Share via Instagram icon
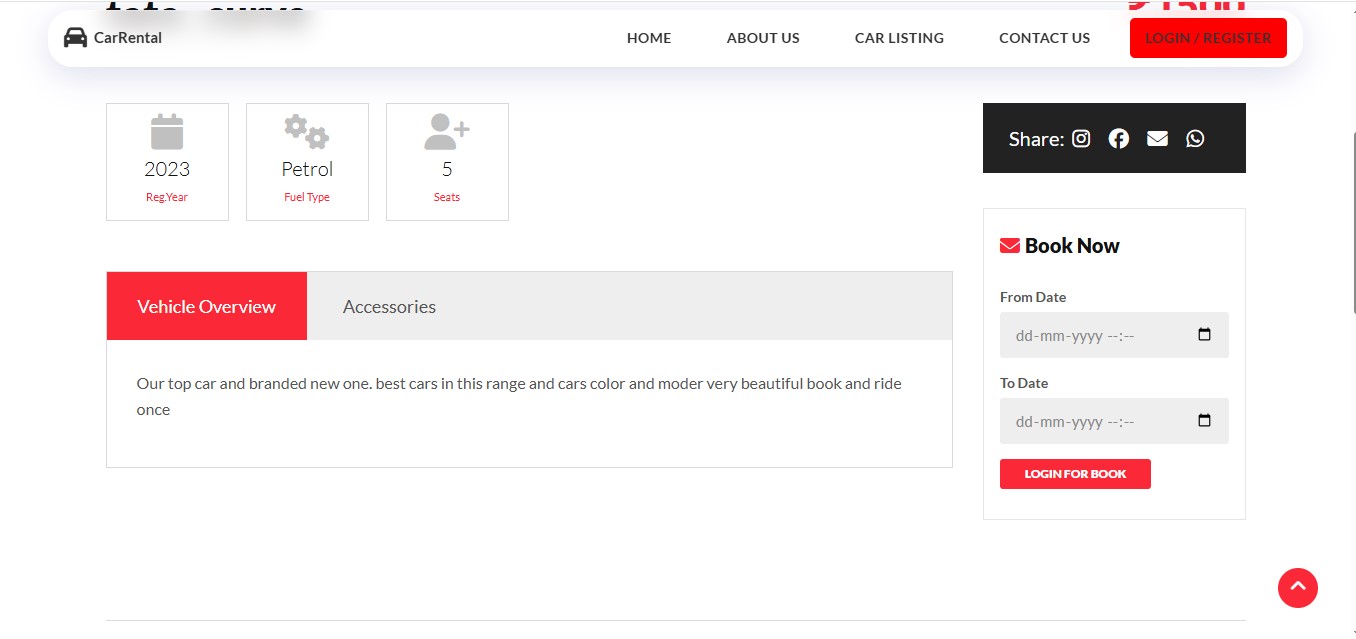Image resolution: width=1356 pixels, height=639 pixels. (1081, 139)
